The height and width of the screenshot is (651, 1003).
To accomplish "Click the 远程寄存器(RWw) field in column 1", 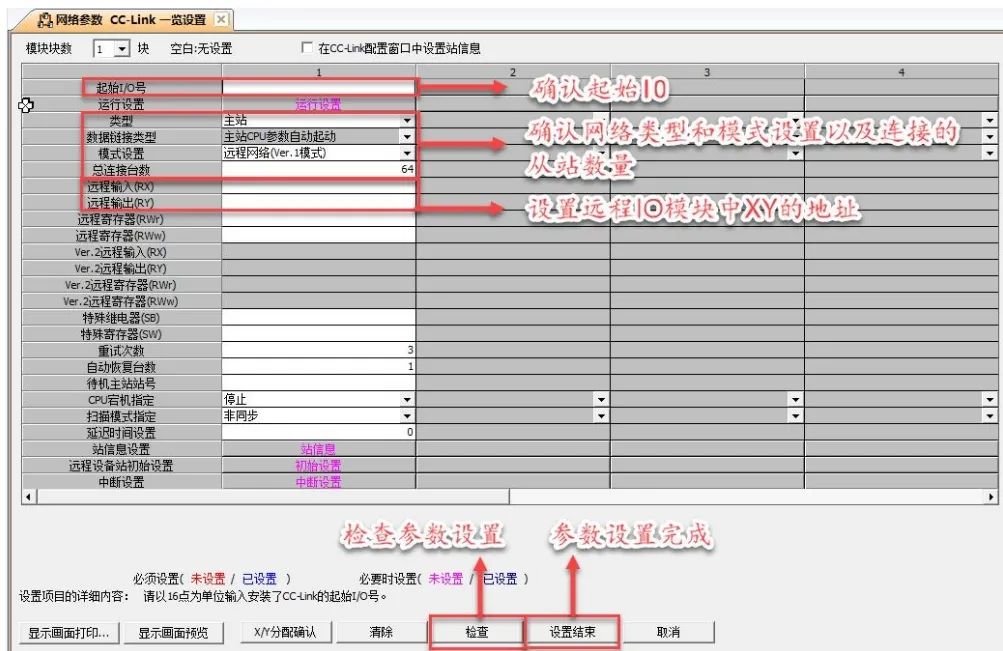I will (319, 235).
